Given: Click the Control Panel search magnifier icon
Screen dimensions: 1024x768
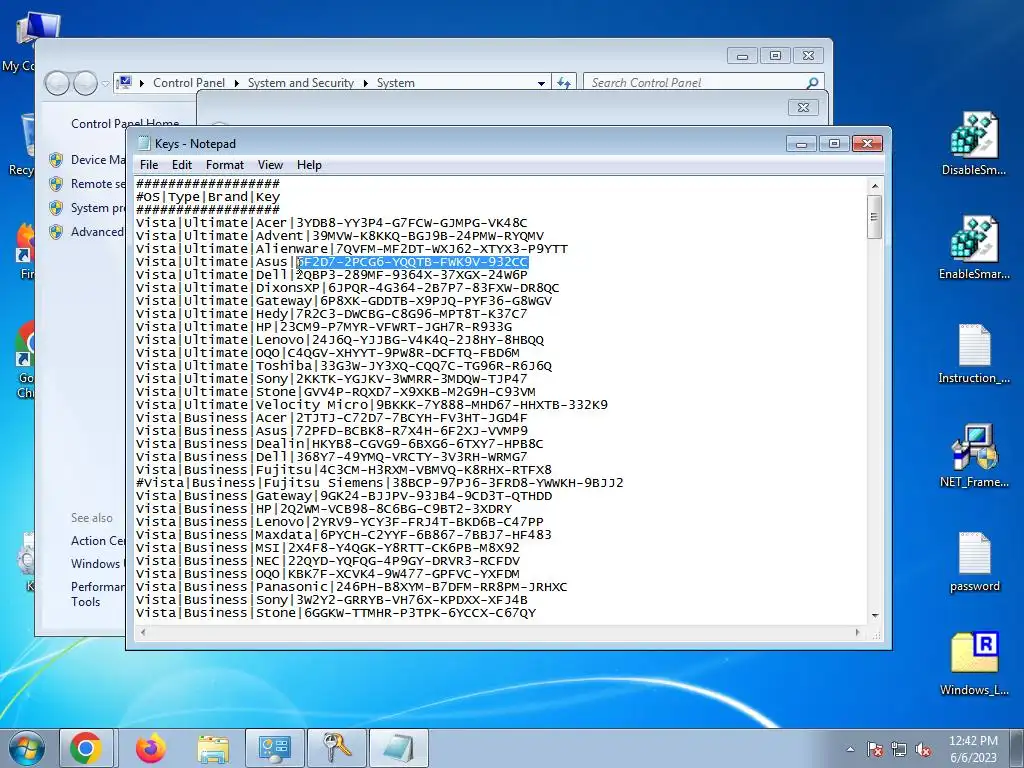Looking at the screenshot, I should click(812, 83).
